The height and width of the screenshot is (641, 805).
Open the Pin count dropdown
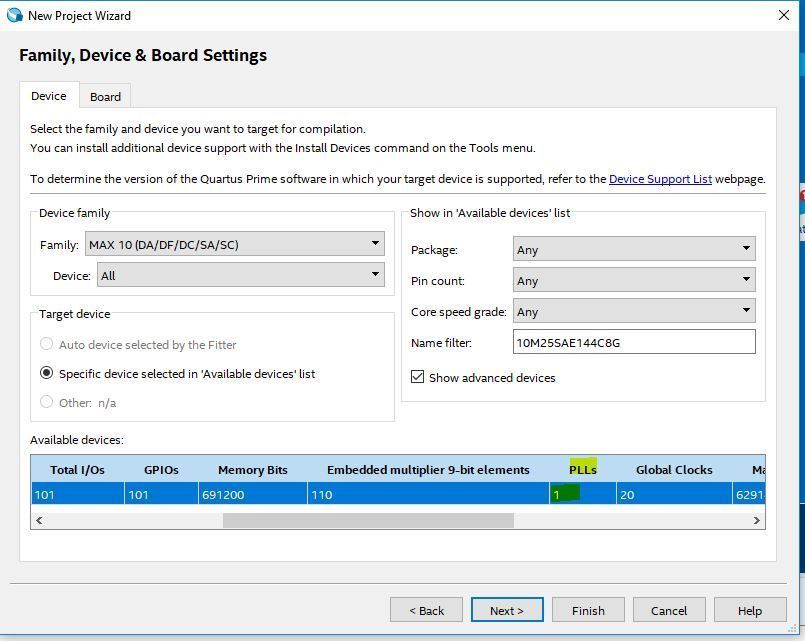pos(634,280)
